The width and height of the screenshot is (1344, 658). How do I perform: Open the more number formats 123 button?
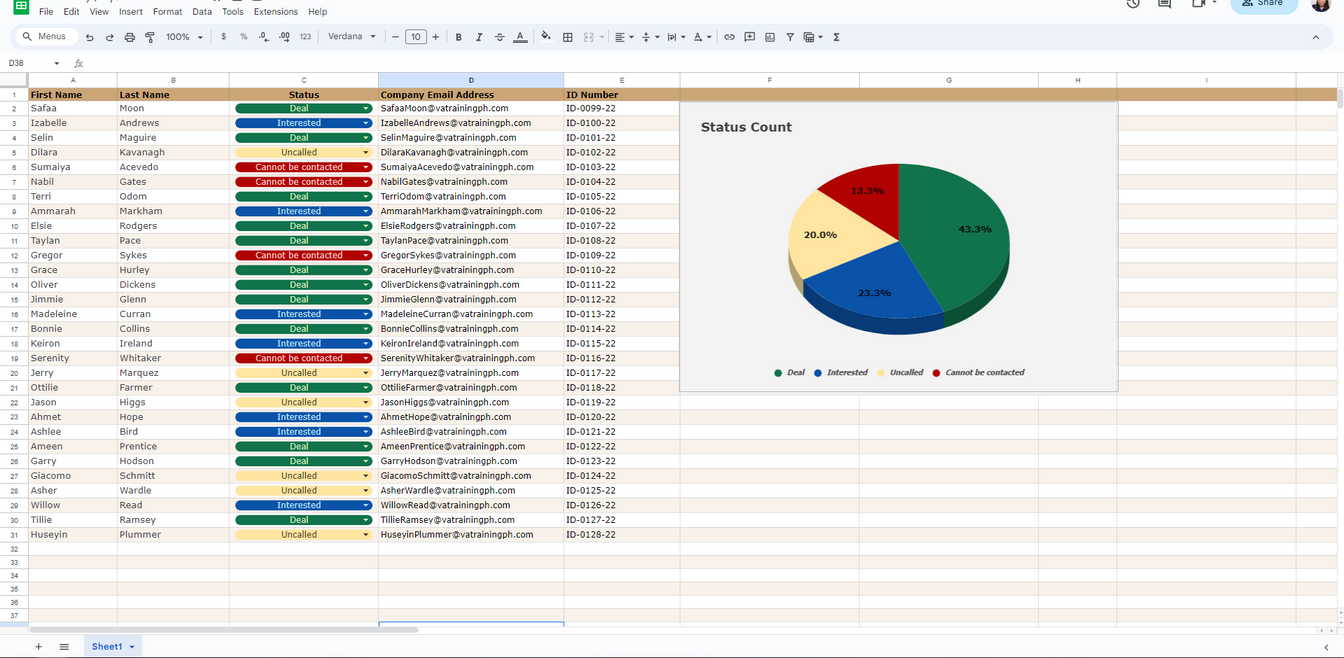[x=305, y=37]
